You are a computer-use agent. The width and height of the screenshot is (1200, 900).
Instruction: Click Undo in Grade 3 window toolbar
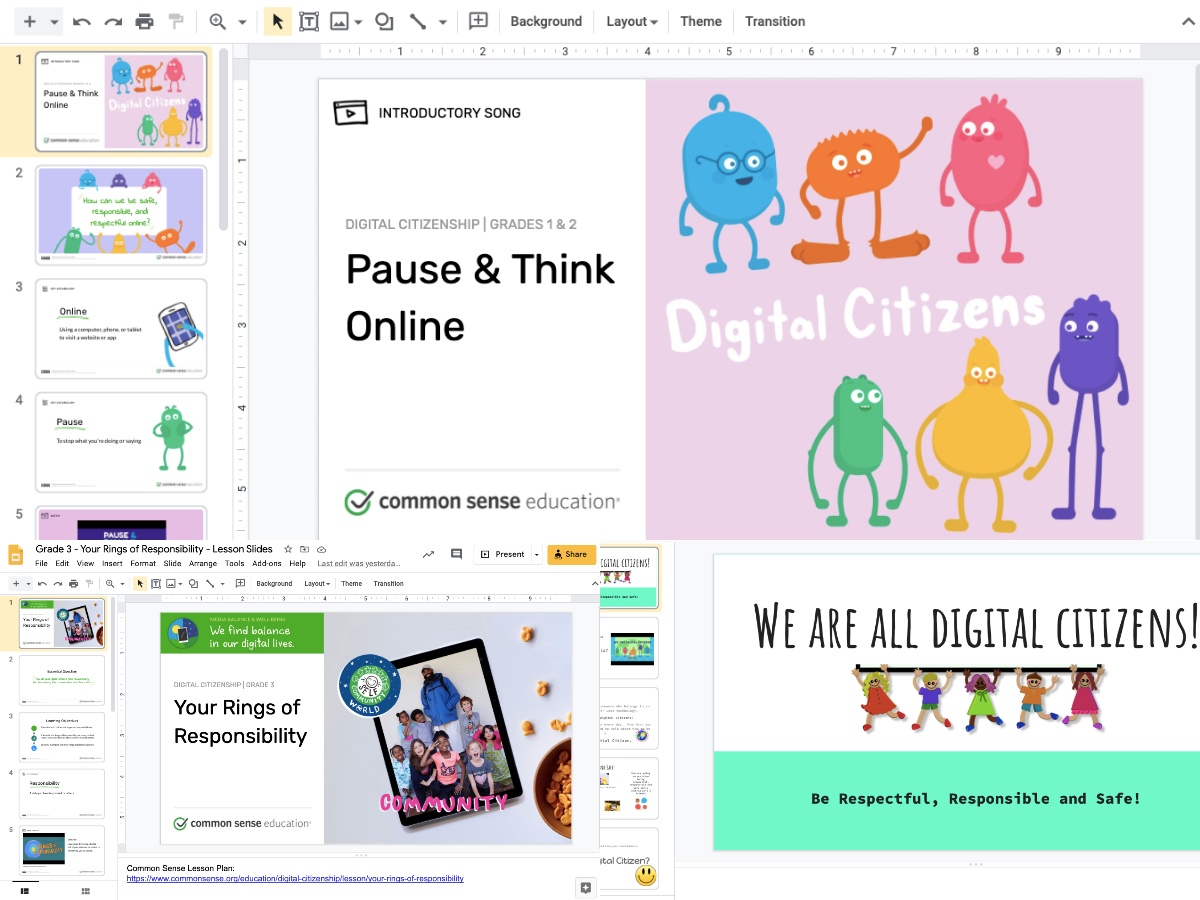(x=42, y=584)
